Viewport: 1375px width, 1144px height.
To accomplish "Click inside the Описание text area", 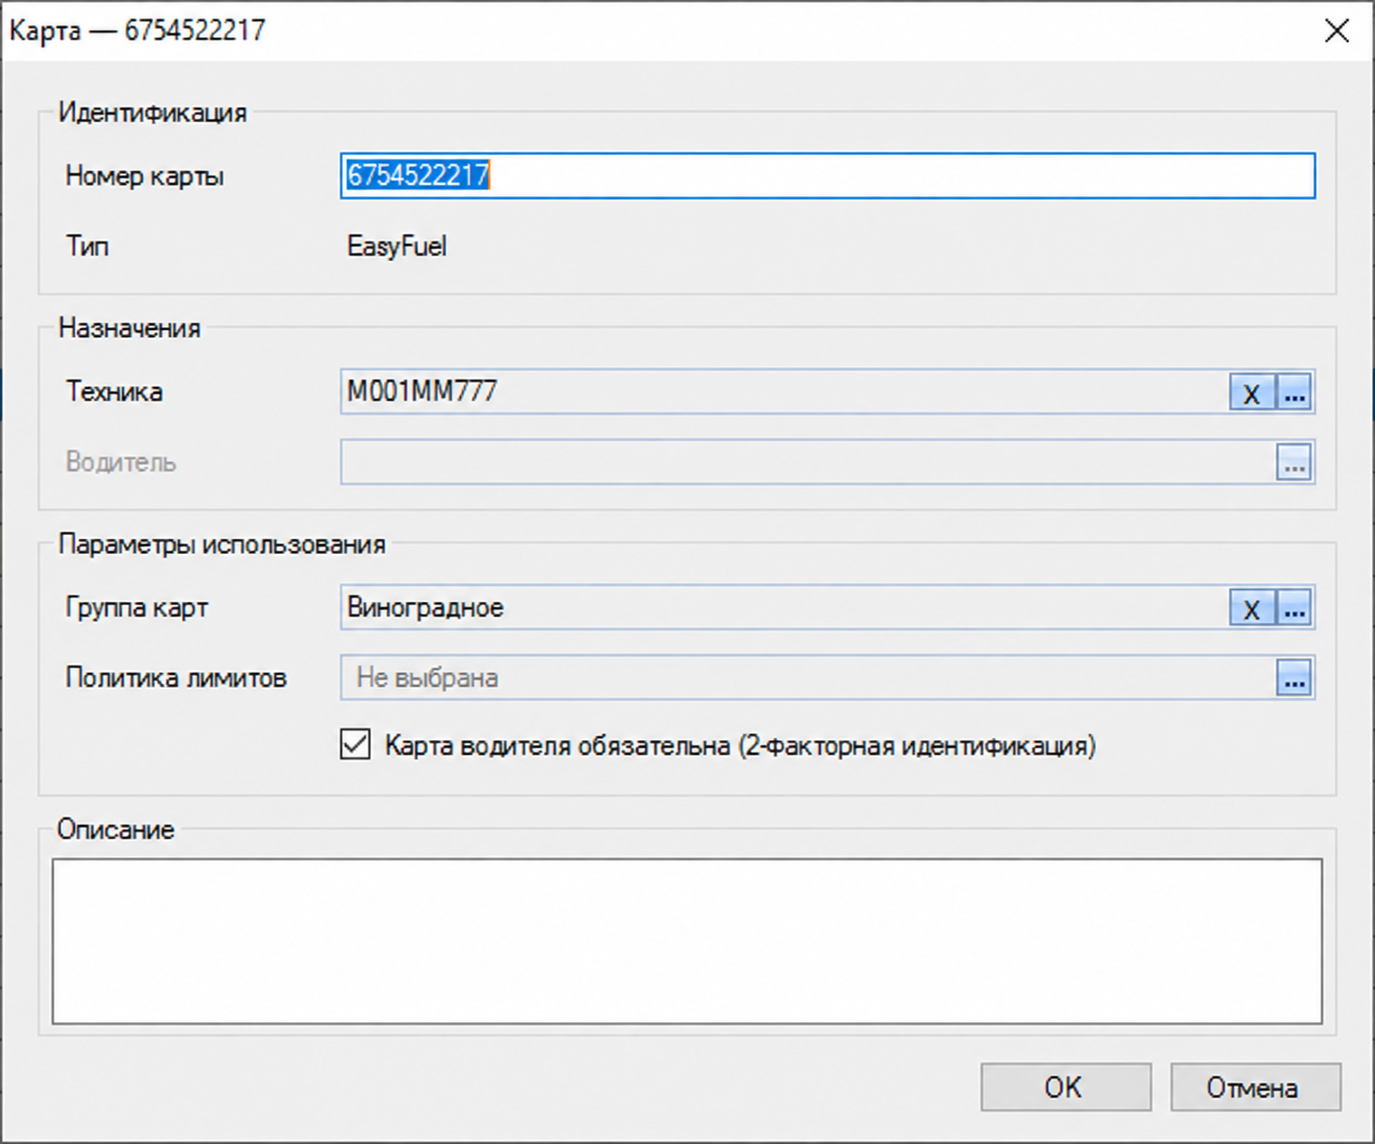I will tap(687, 941).
